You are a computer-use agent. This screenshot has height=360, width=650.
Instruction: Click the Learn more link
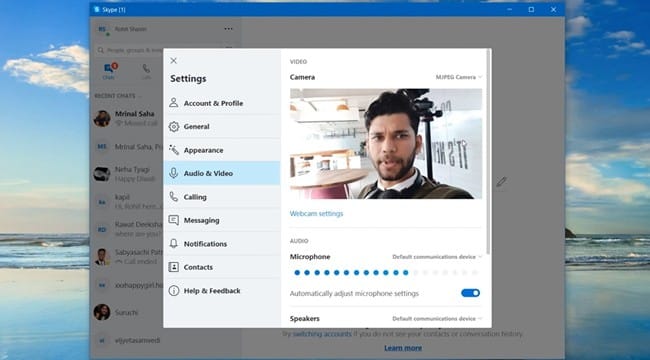click(403, 348)
